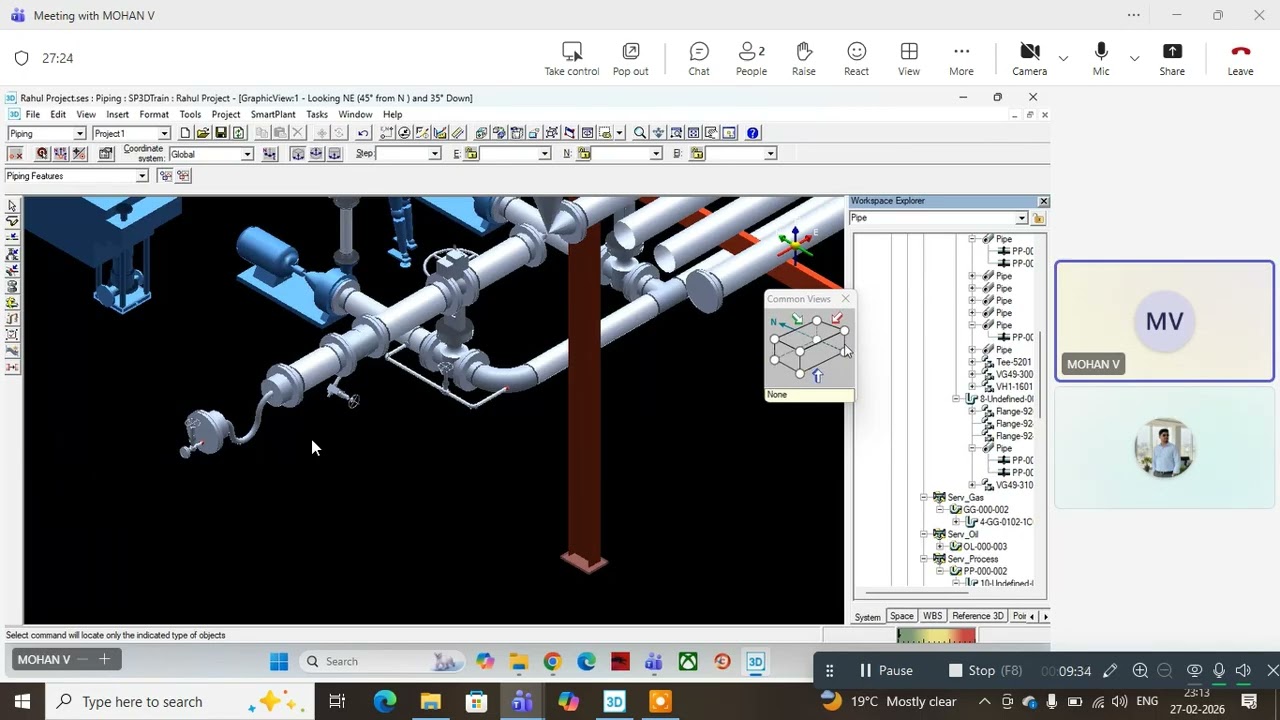Pause the screen recording
The height and width of the screenshot is (720, 1280).
coord(885,671)
